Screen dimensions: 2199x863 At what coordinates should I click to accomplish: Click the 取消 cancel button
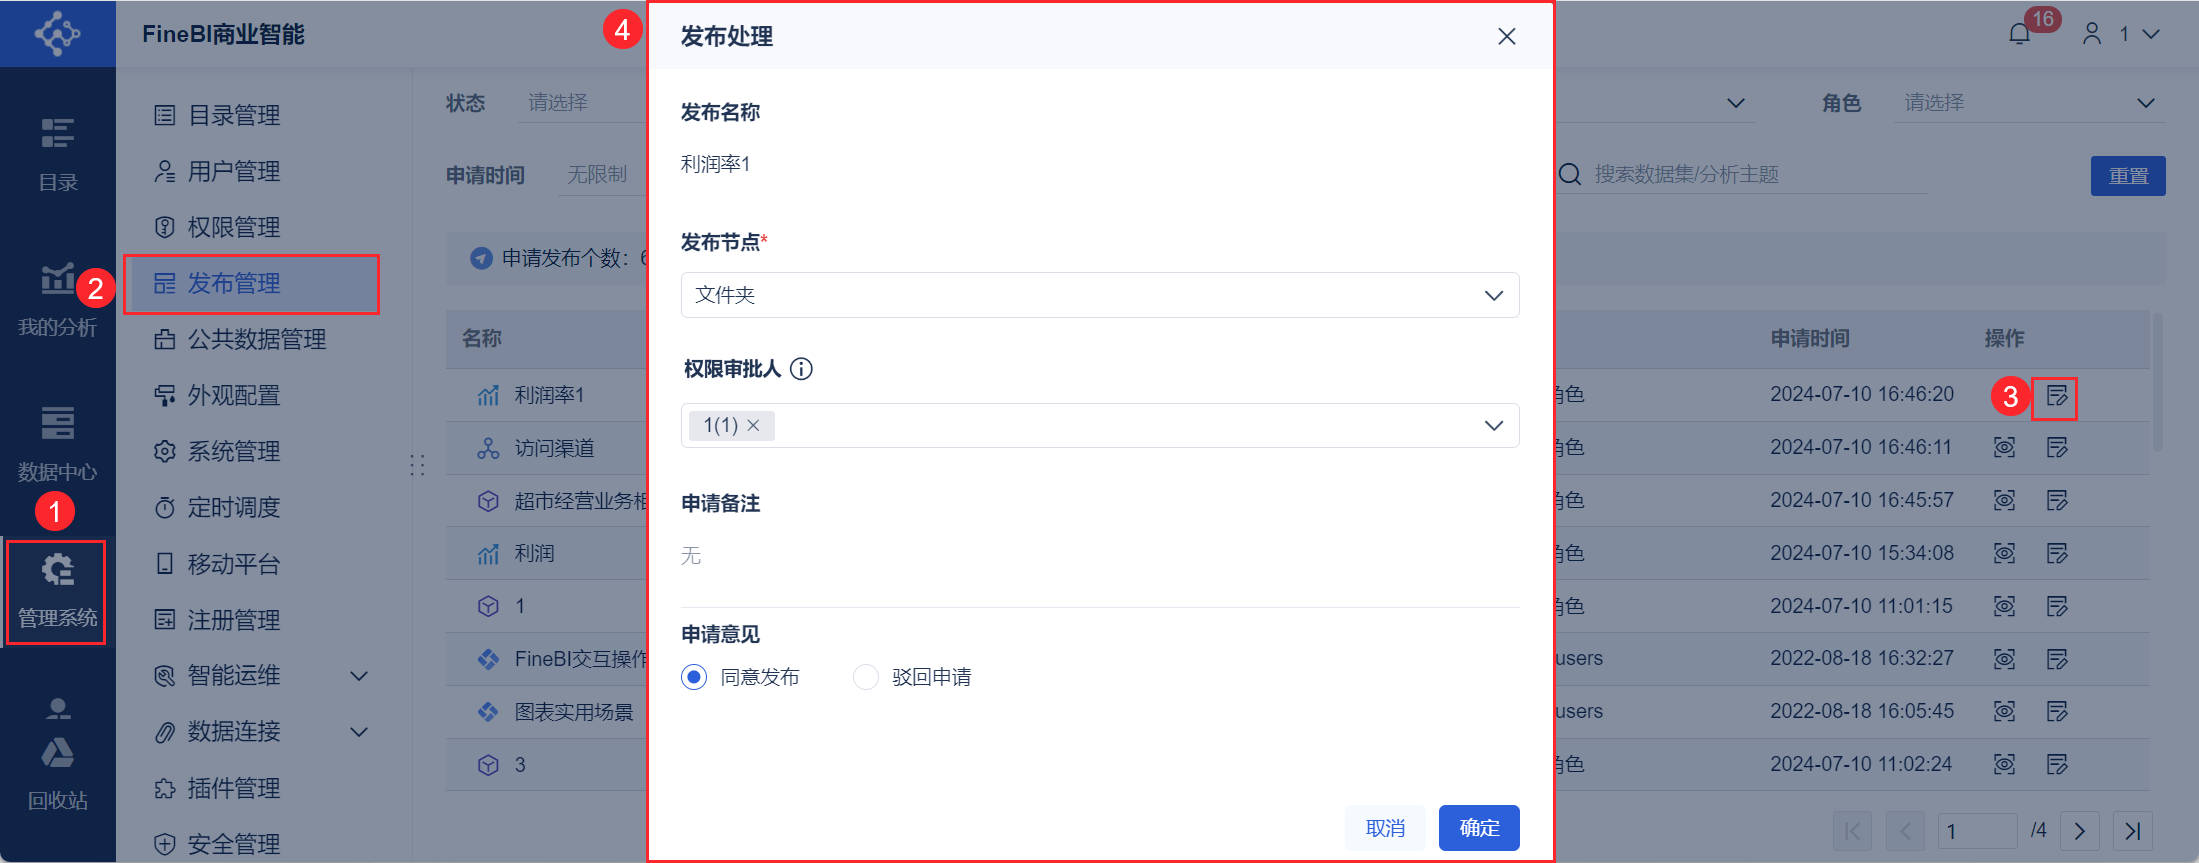(1385, 828)
